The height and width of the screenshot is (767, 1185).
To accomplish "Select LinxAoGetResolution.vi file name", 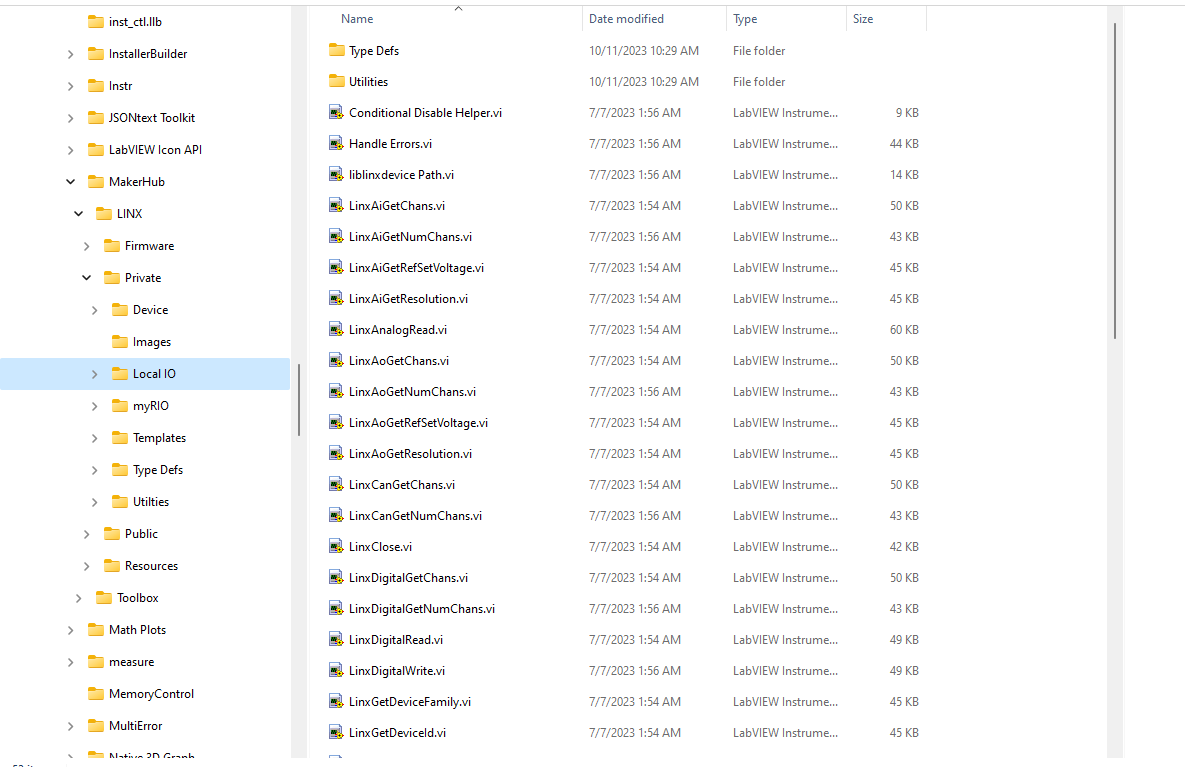I will (x=410, y=454).
